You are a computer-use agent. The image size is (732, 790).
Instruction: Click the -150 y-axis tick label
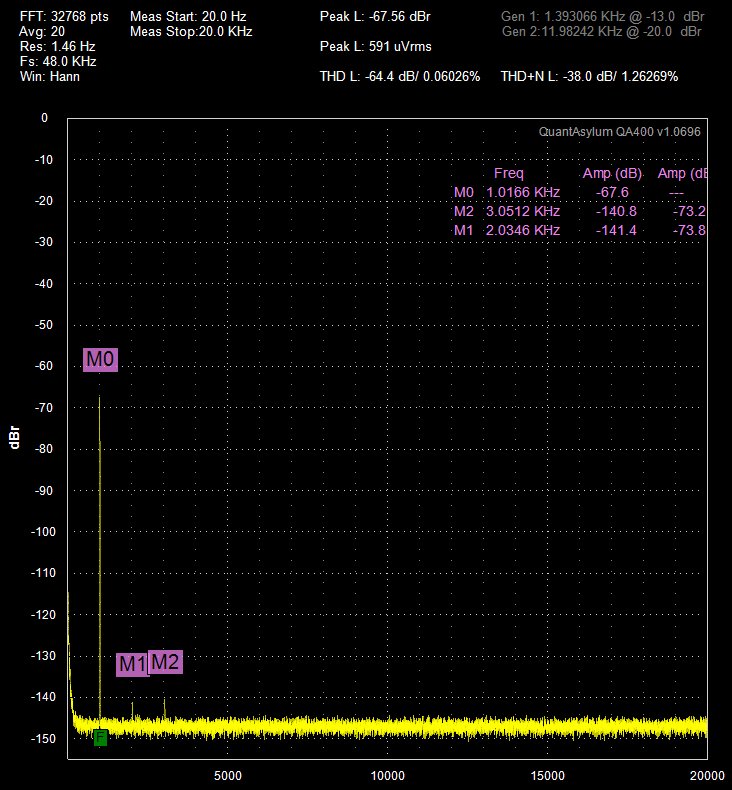tap(44, 739)
